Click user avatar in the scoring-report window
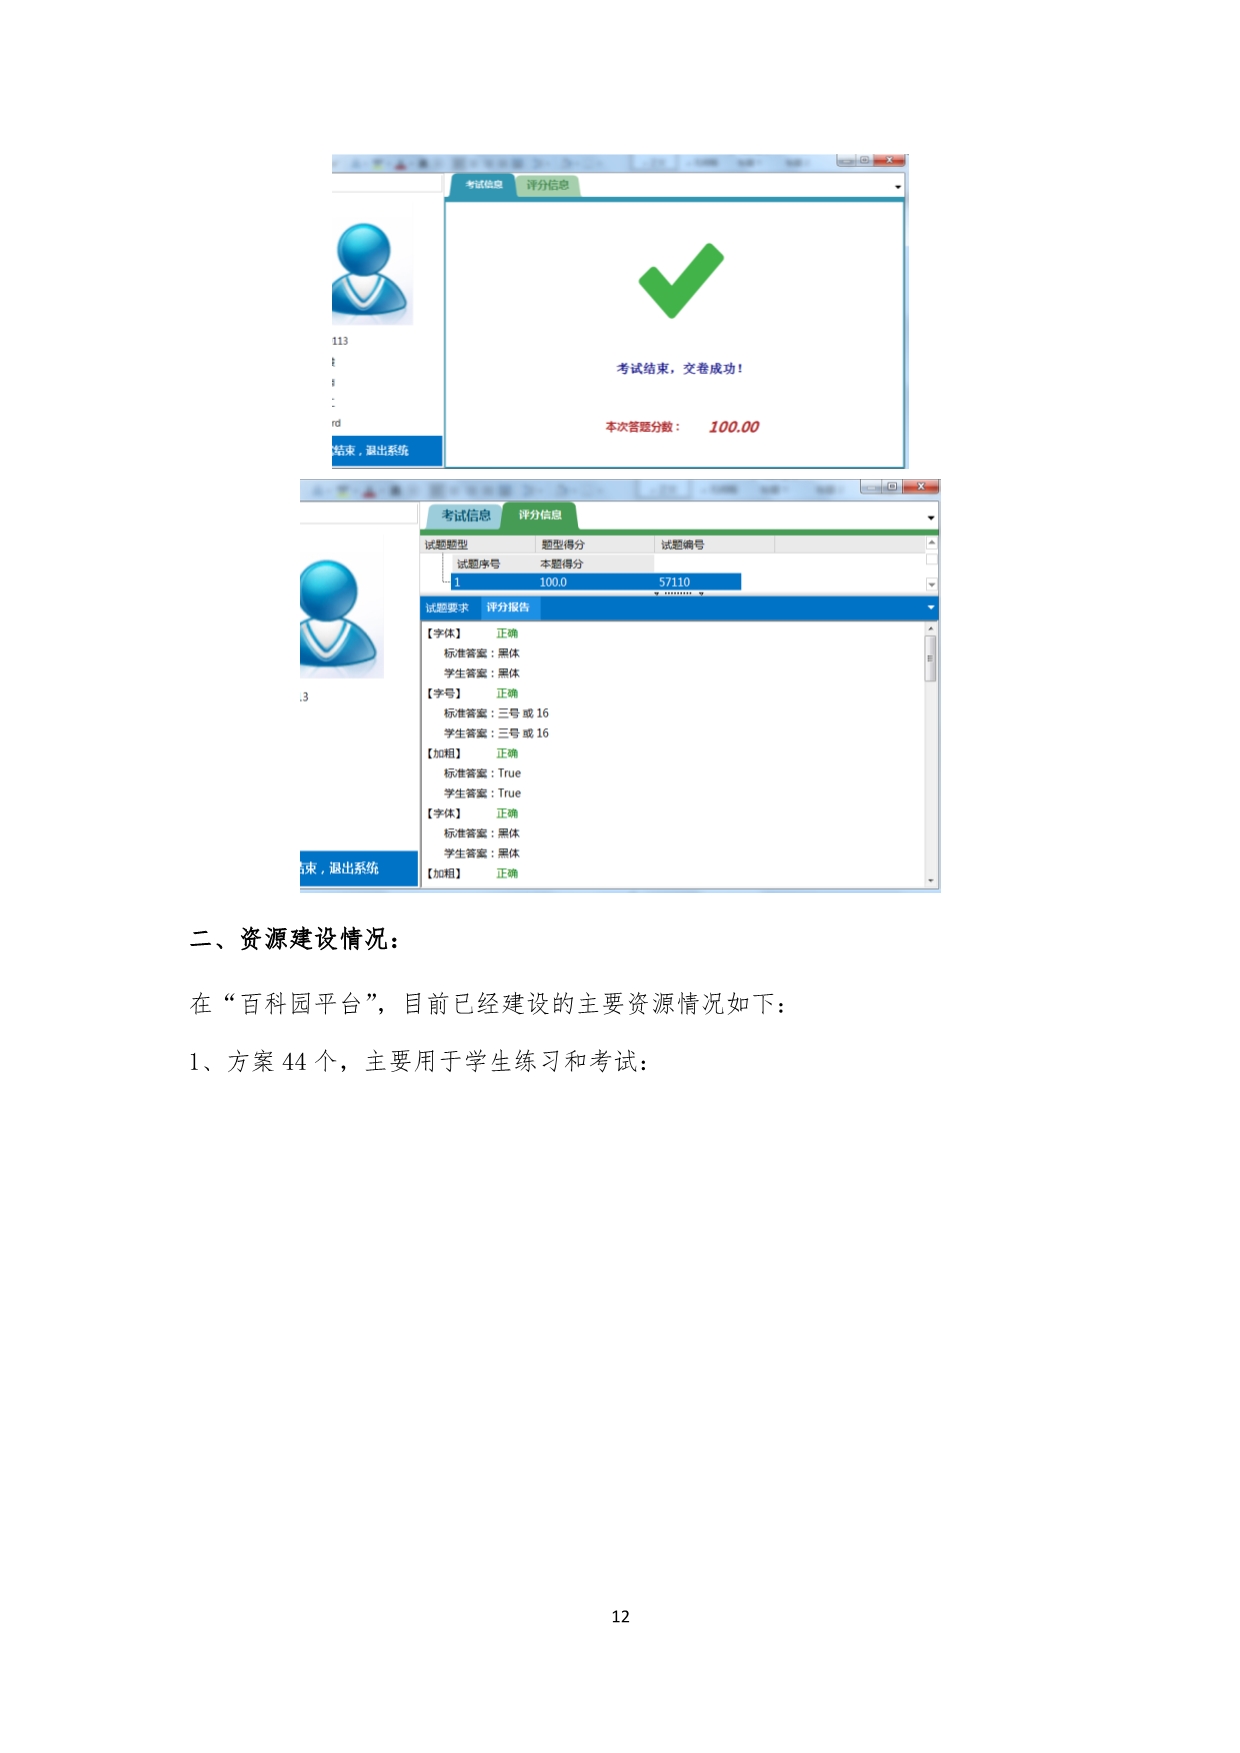This screenshot has width=1240, height=1753. tap(340, 618)
